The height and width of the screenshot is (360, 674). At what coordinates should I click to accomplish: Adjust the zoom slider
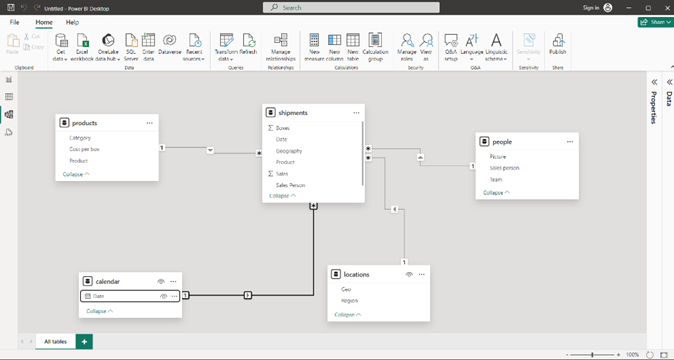593,355
